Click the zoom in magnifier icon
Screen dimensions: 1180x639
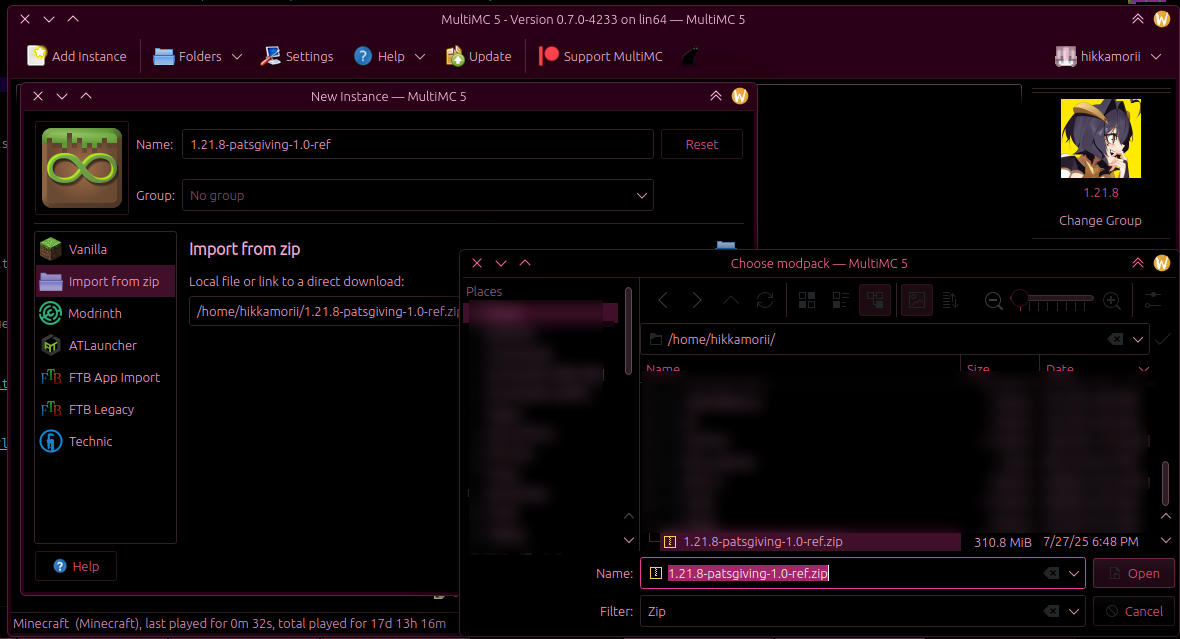point(1112,301)
